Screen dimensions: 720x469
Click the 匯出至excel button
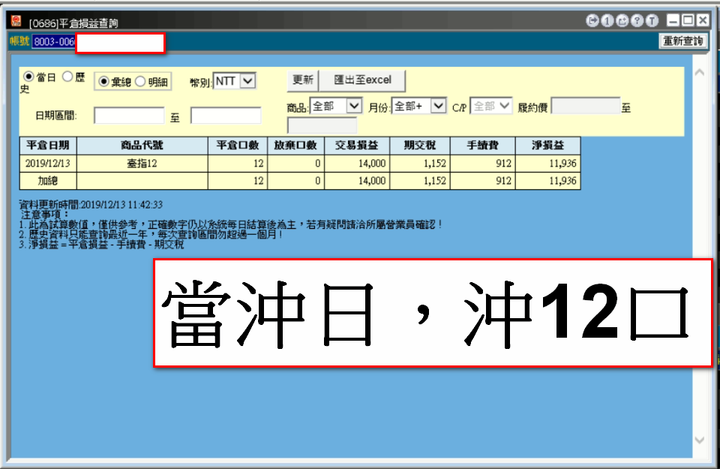point(362,80)
